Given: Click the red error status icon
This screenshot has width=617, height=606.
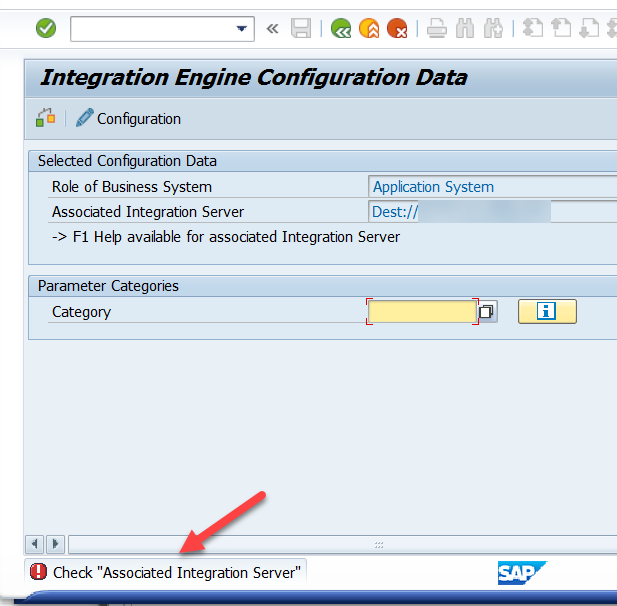Looking at the screenshot, I should click(39, 572).
